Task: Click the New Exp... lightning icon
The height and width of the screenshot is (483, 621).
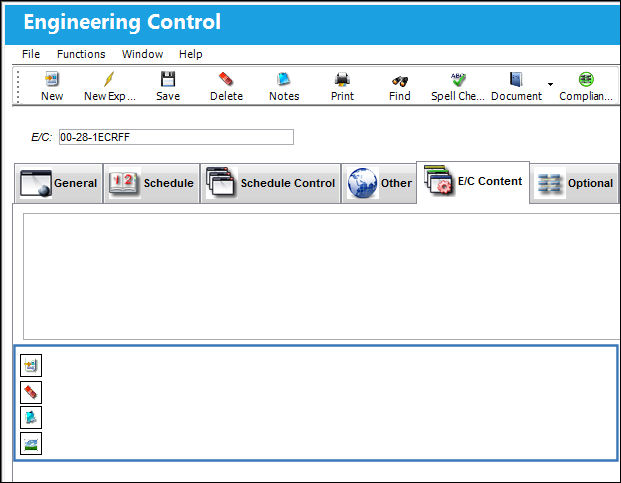Action: 109,79
